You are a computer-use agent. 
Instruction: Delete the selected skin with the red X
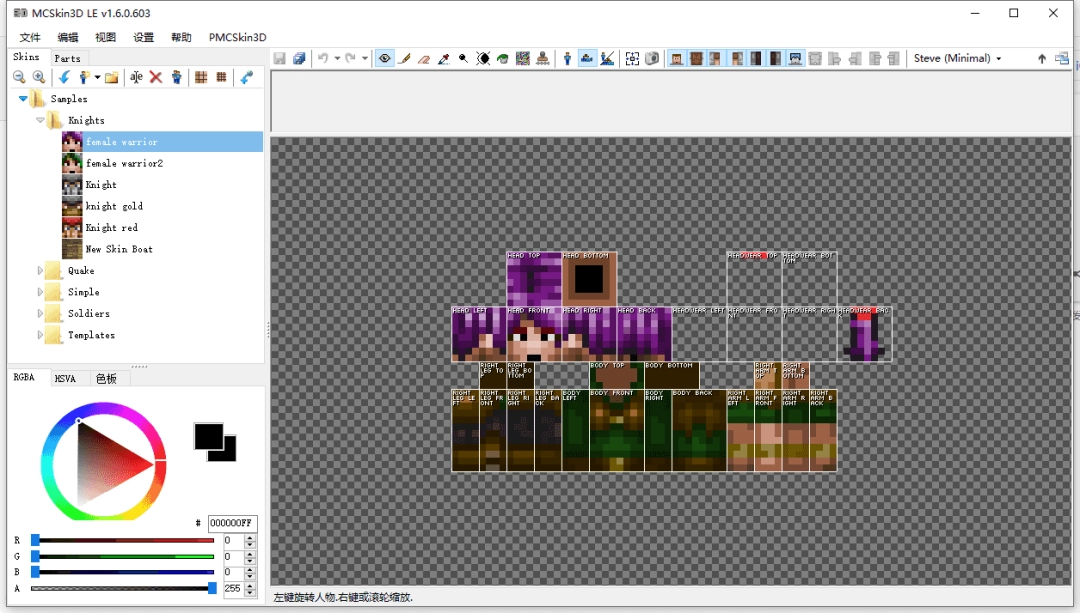tap(154, 76)
